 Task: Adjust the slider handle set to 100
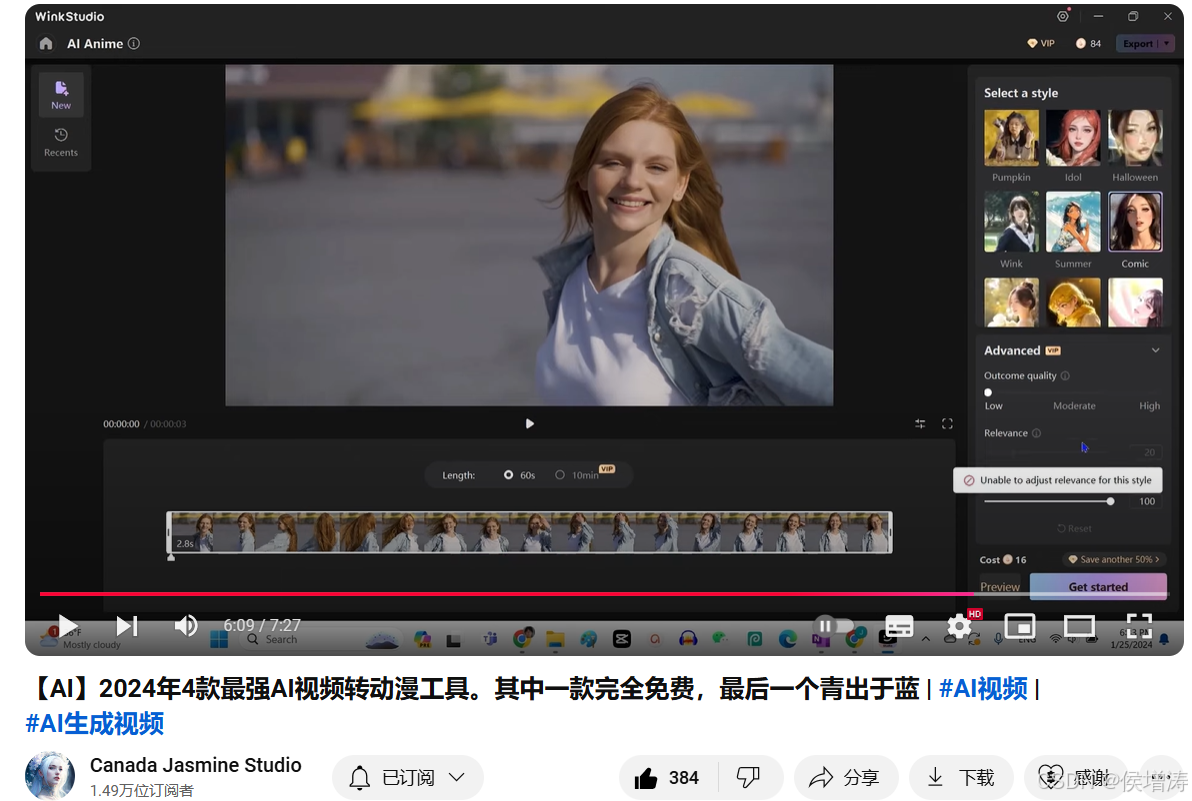[x=1111, y=502]
